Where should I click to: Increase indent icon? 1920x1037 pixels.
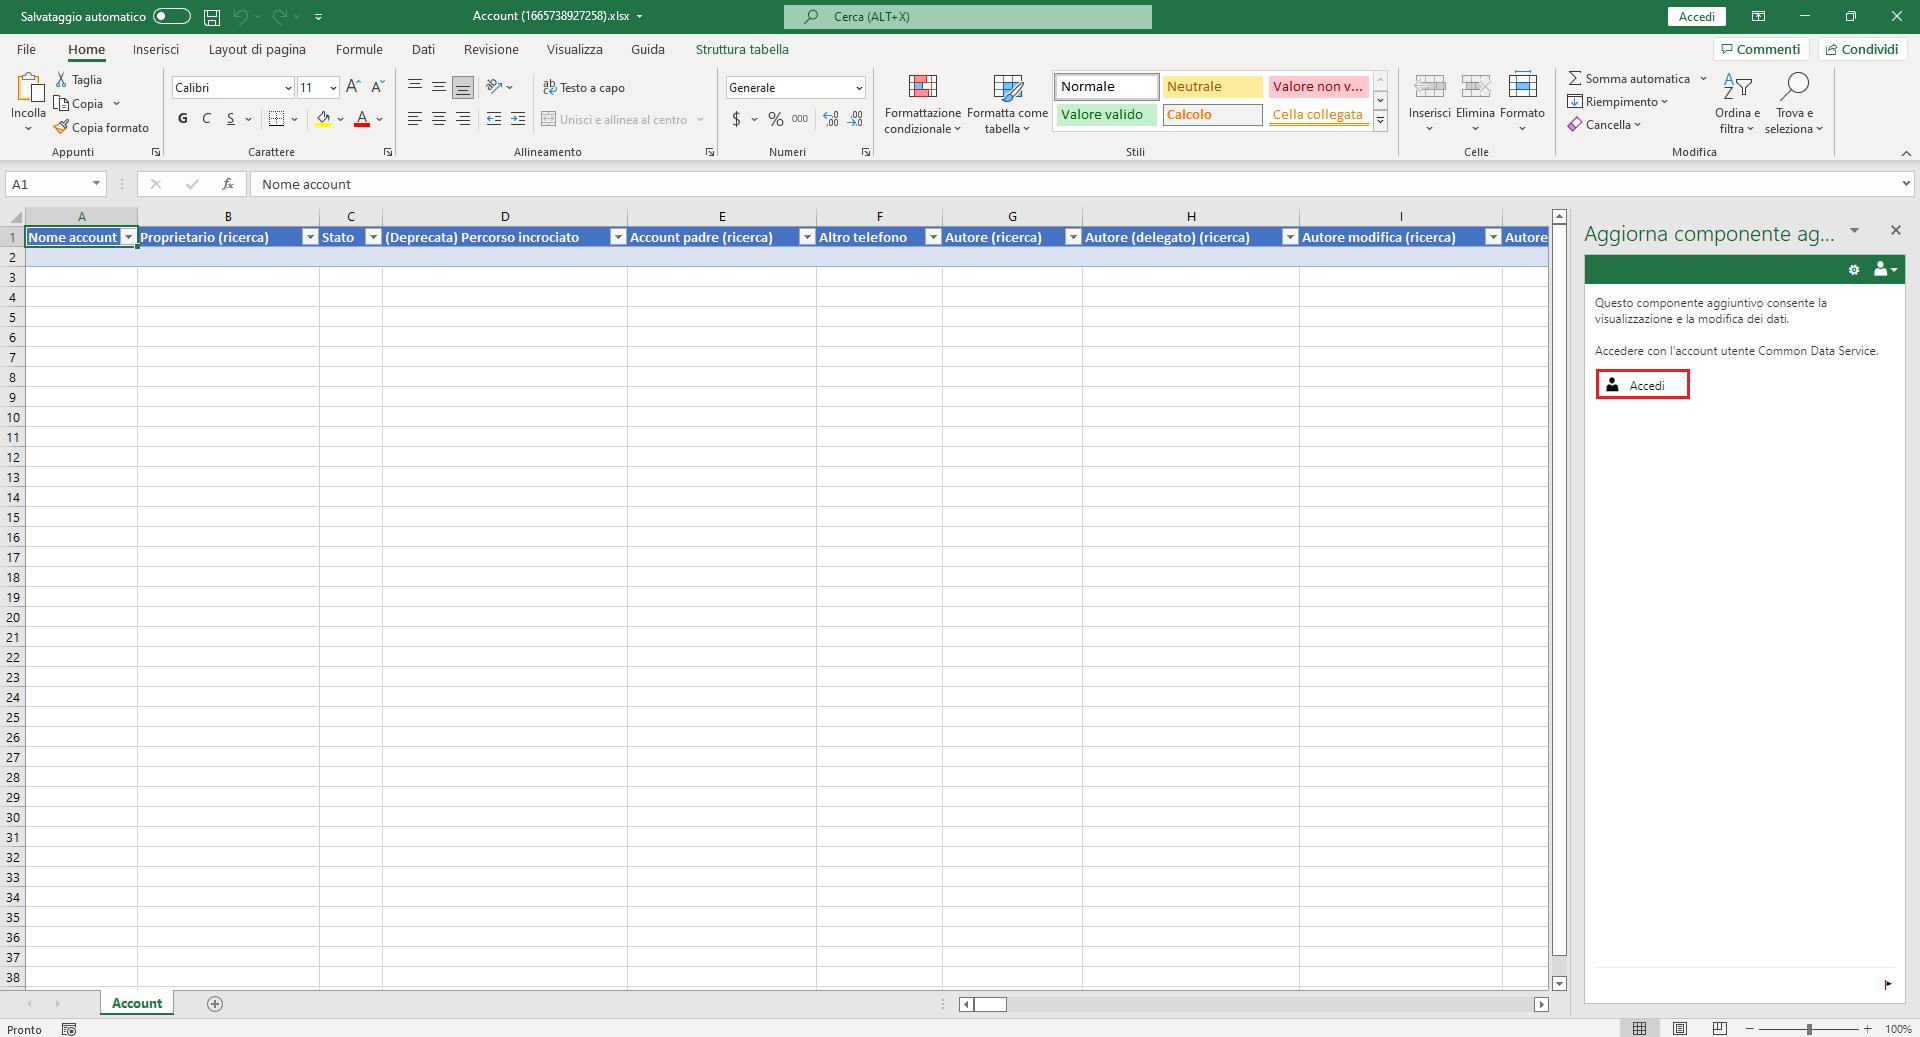tap(517, 119)
